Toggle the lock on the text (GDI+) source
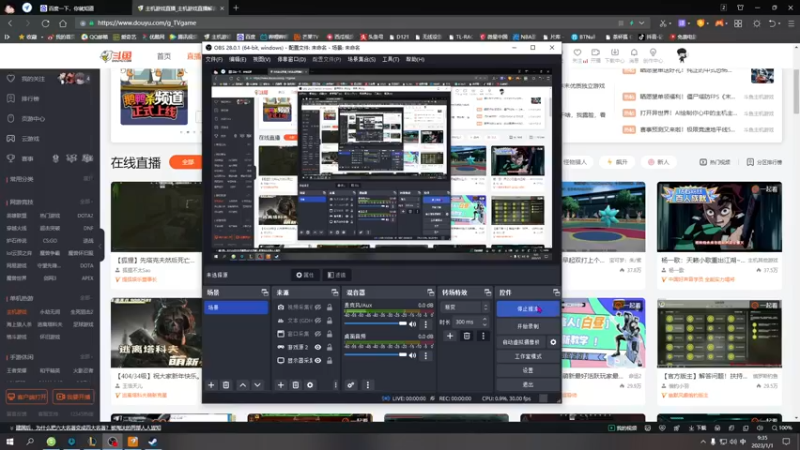800x450 pixels. point(330,320)
